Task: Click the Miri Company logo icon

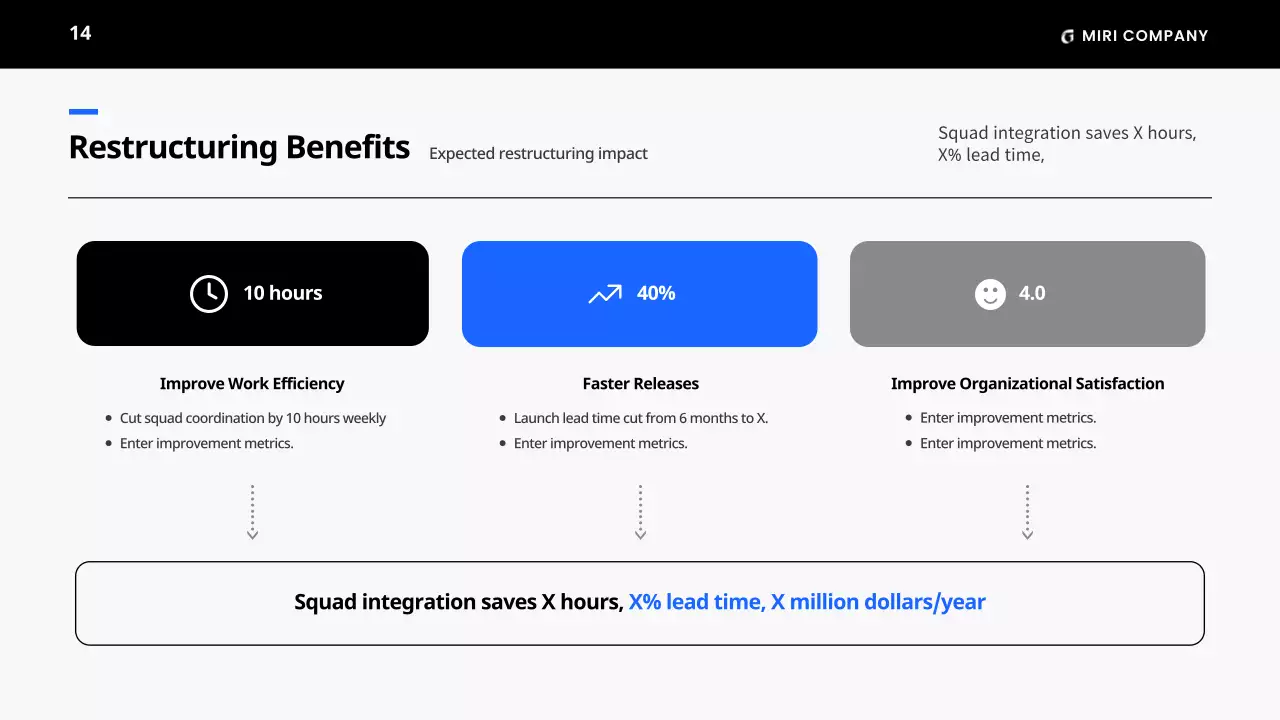Action: [x=1067, y=37]
